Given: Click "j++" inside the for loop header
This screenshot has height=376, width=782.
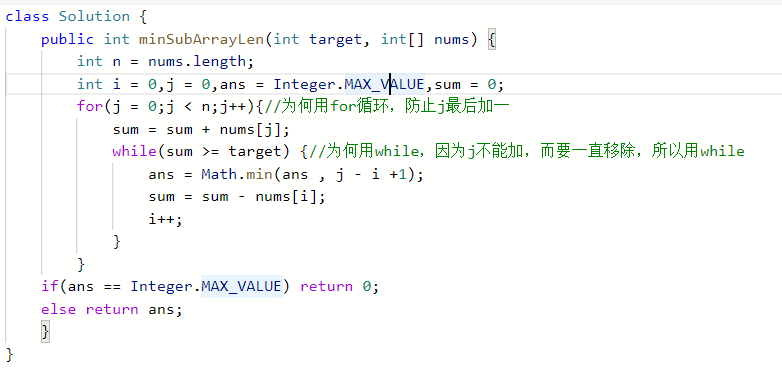Looking at the screenshot, I should (233, 106).
